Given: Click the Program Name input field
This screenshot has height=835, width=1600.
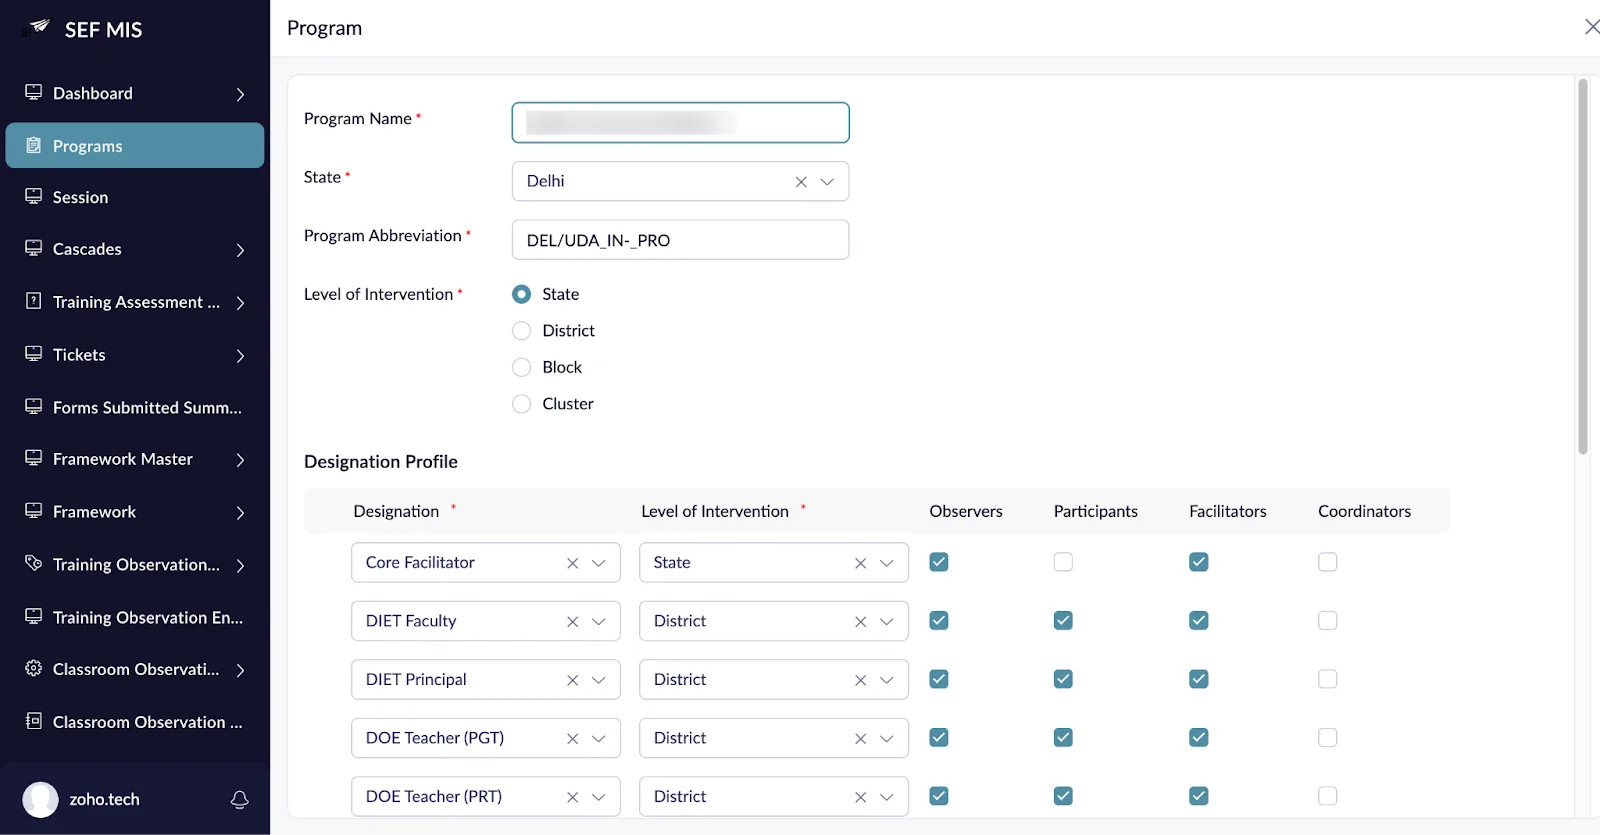Looking at the screenshot, I should click(680, 122).
